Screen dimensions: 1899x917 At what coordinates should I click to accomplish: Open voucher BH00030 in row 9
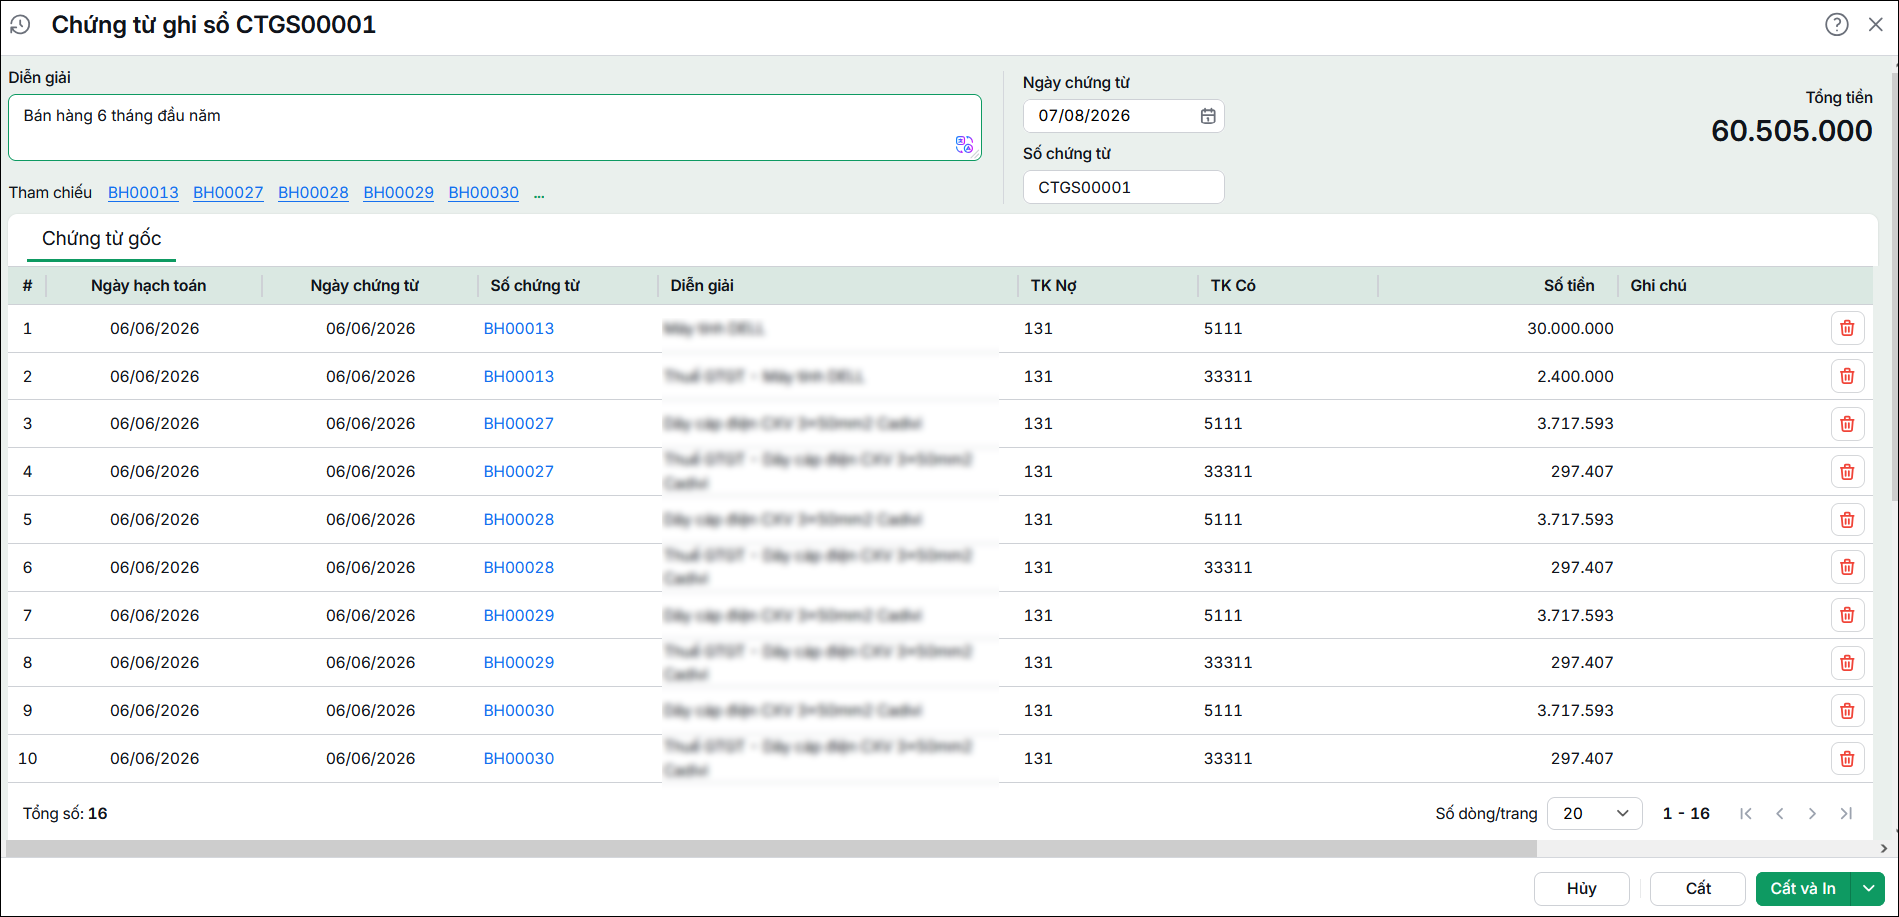coord(519,711)
